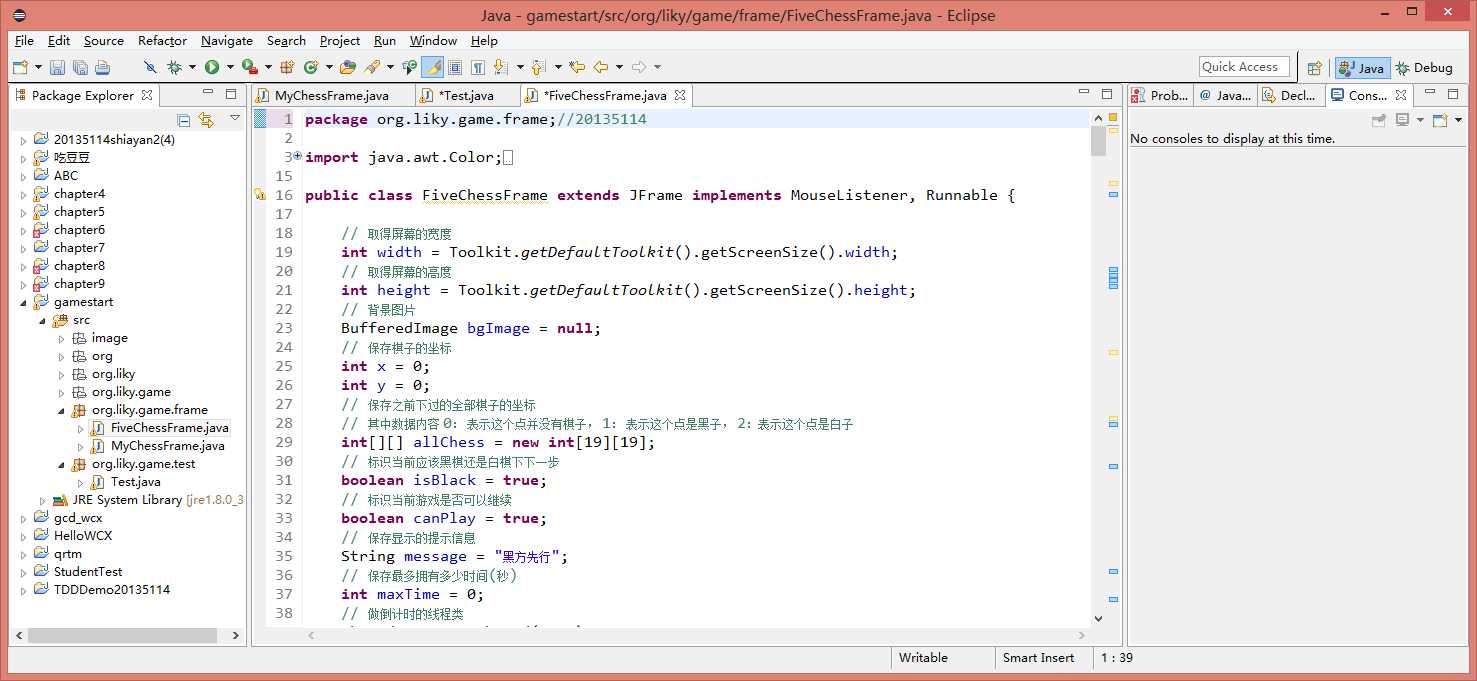The height and width of the screenshot is (681, 1477).
Task: Click the Forward navigation gray arrow
Action: click(639, 67)
